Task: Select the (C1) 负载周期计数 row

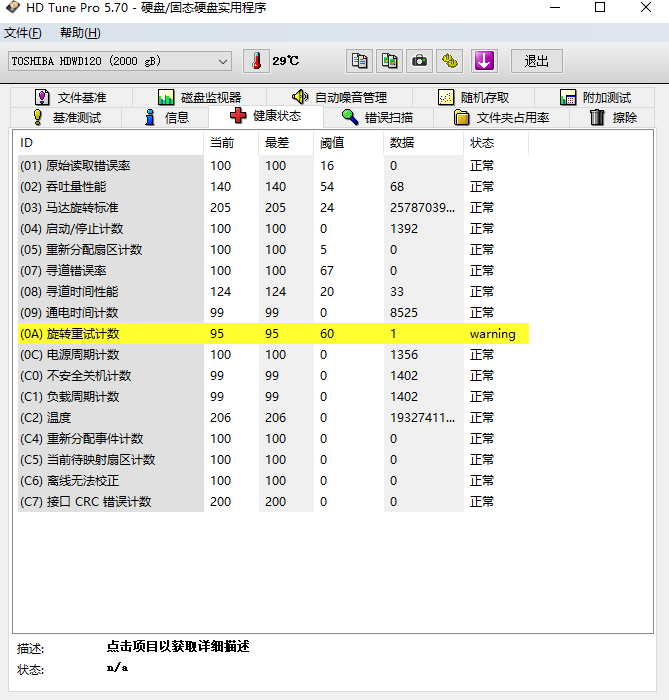Action: point(274,396)
